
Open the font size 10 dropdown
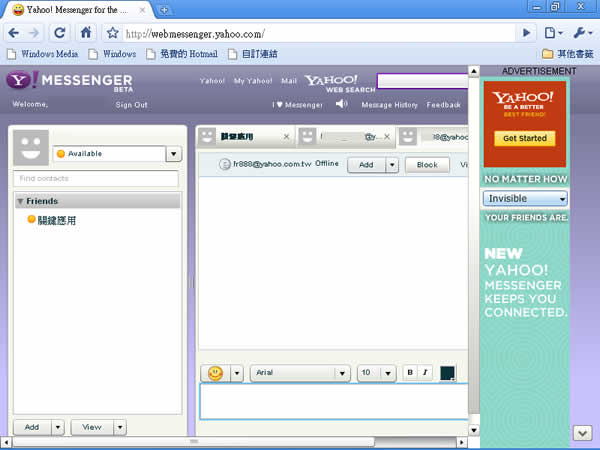click(377, 373)
